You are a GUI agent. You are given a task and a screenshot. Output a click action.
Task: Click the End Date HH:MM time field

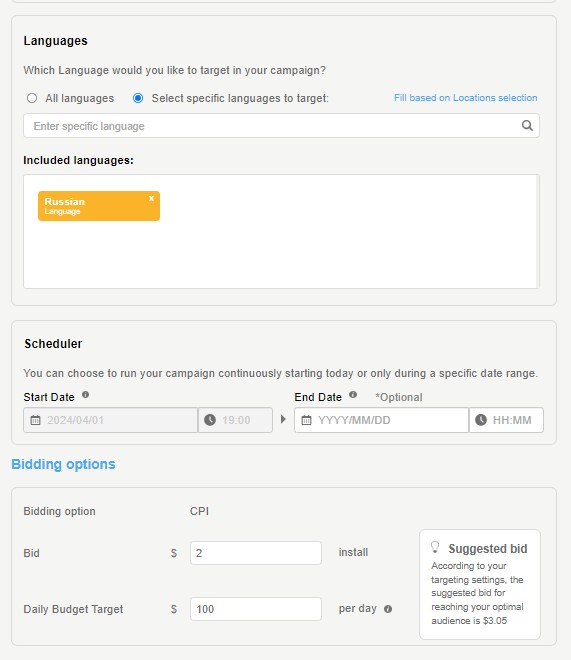[x=506, y=420]
